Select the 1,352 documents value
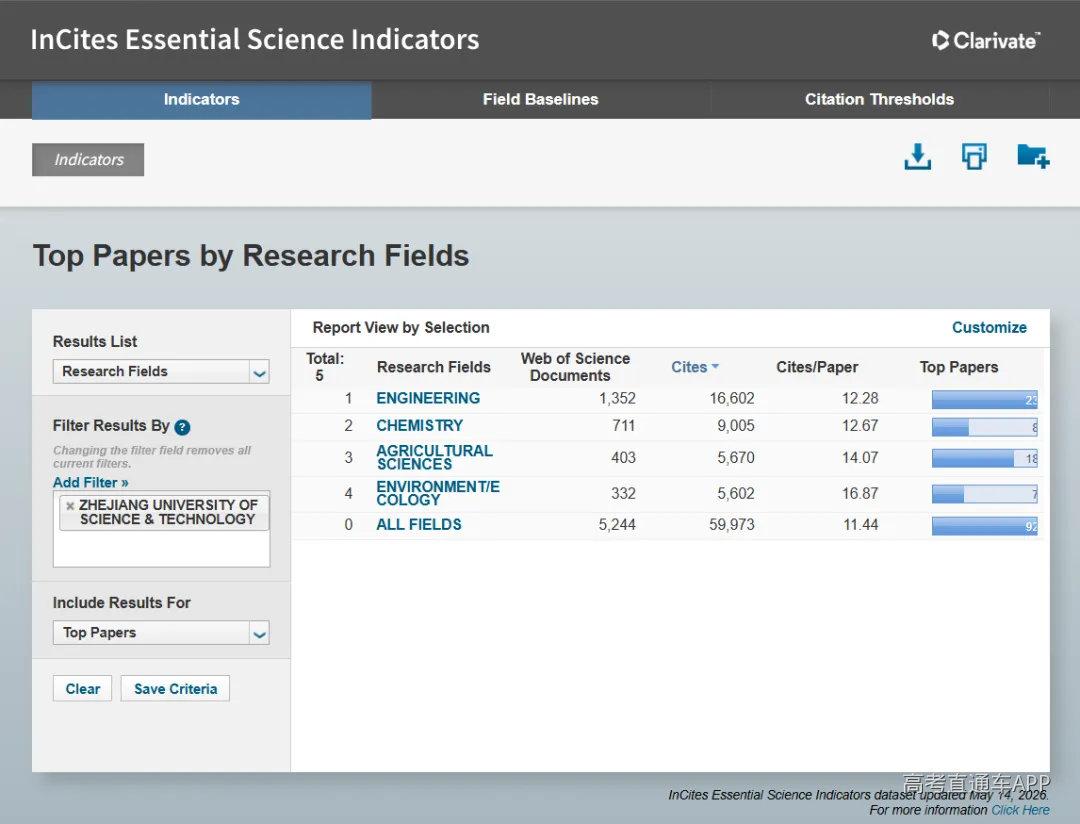The image size is (1080, 824). click(x=617, y=398)
